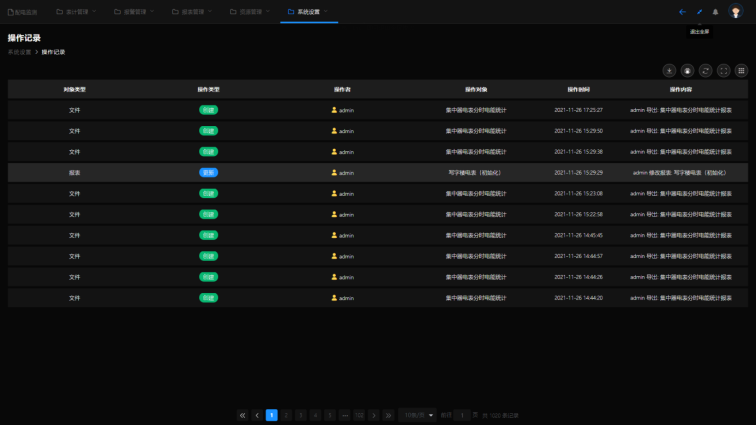The image size is (756, 425).
Task: Click the pagination ellipsis button
Action: click(x=344, y=415)
